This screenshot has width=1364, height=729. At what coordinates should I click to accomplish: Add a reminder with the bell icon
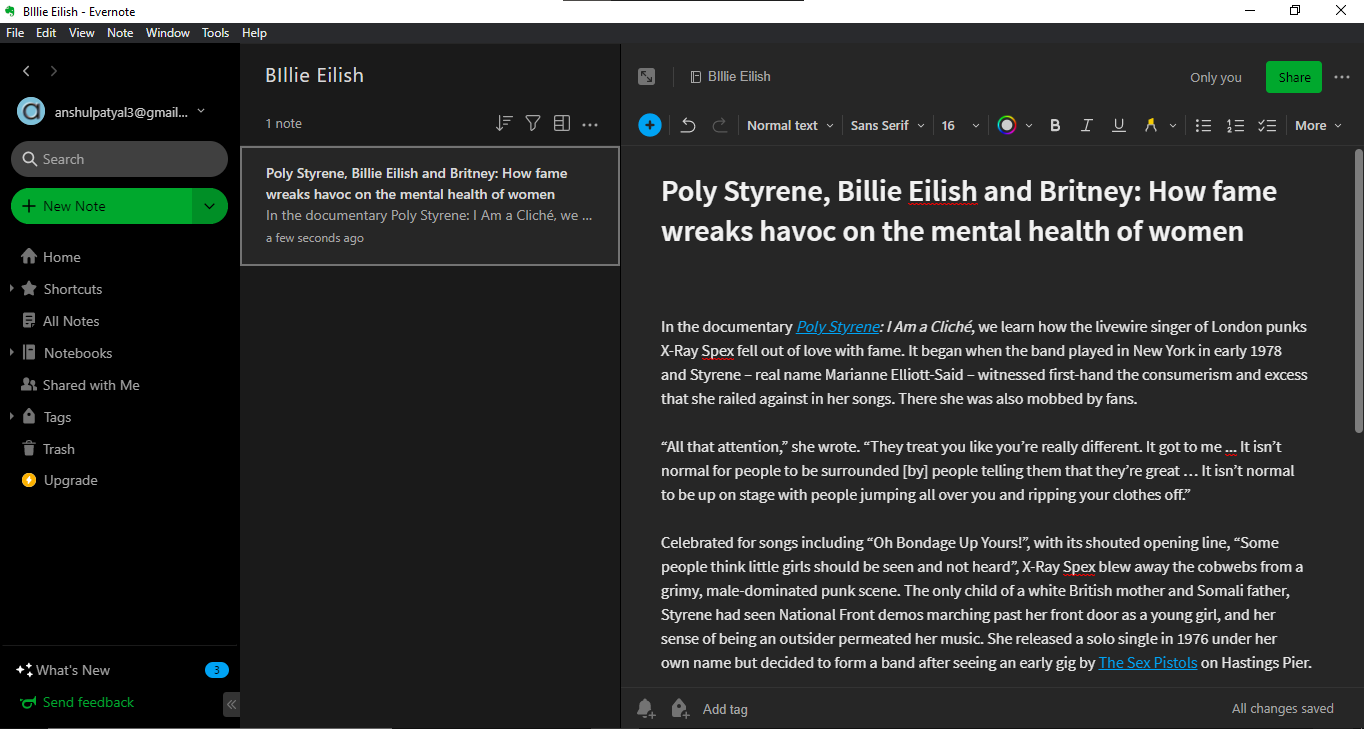click(646, 709)
